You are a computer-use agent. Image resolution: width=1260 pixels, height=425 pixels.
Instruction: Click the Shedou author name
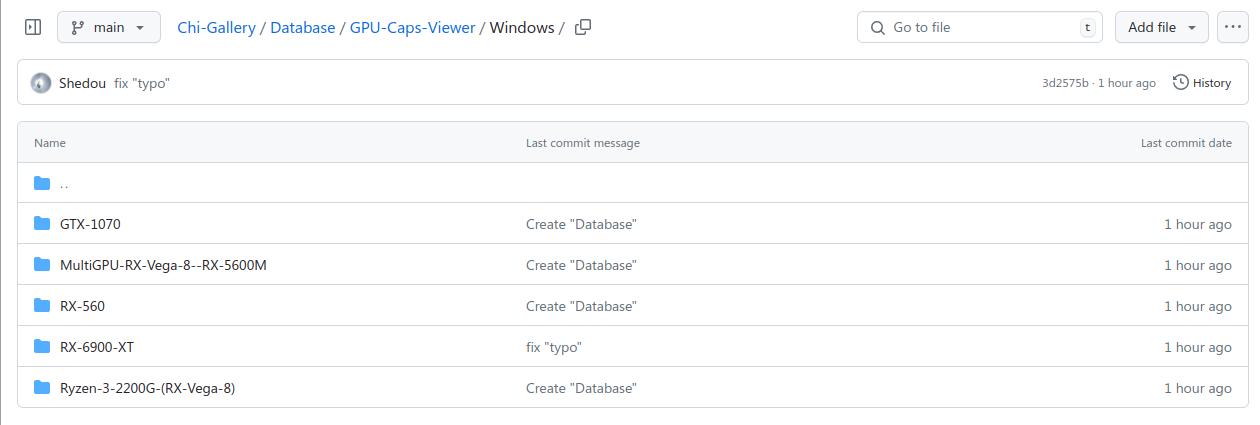(82, 83)
